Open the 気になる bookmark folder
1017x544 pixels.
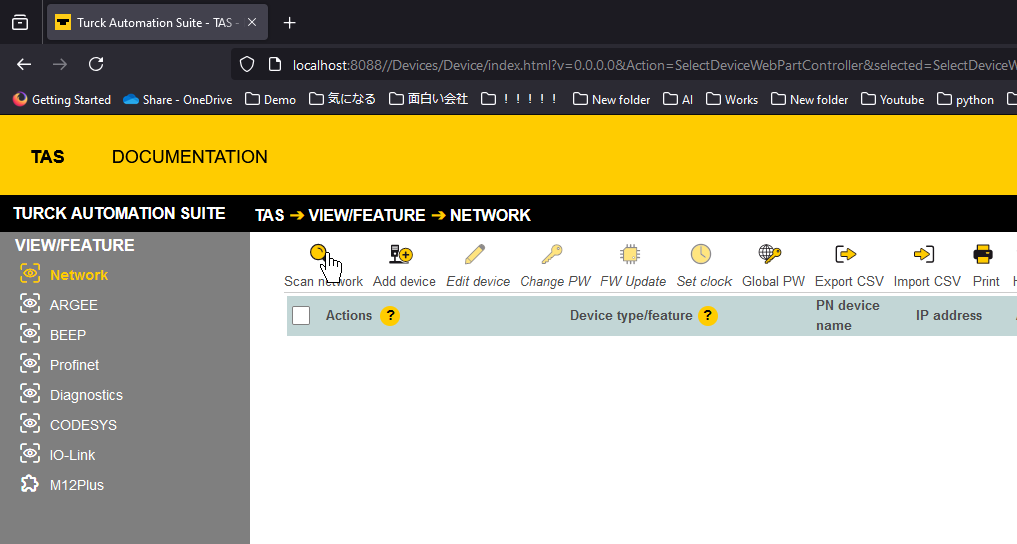tap(342, 99)
